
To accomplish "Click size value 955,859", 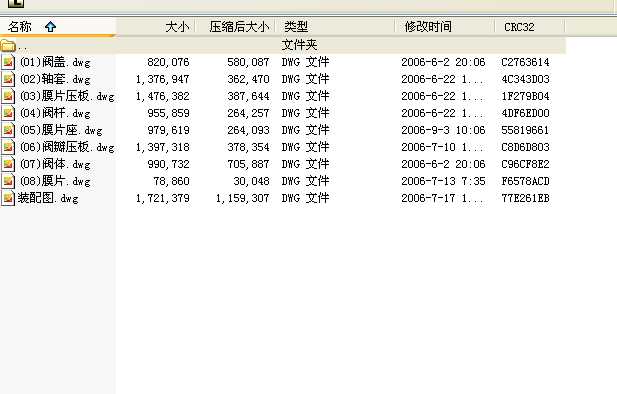I will [x=168, y=113].
